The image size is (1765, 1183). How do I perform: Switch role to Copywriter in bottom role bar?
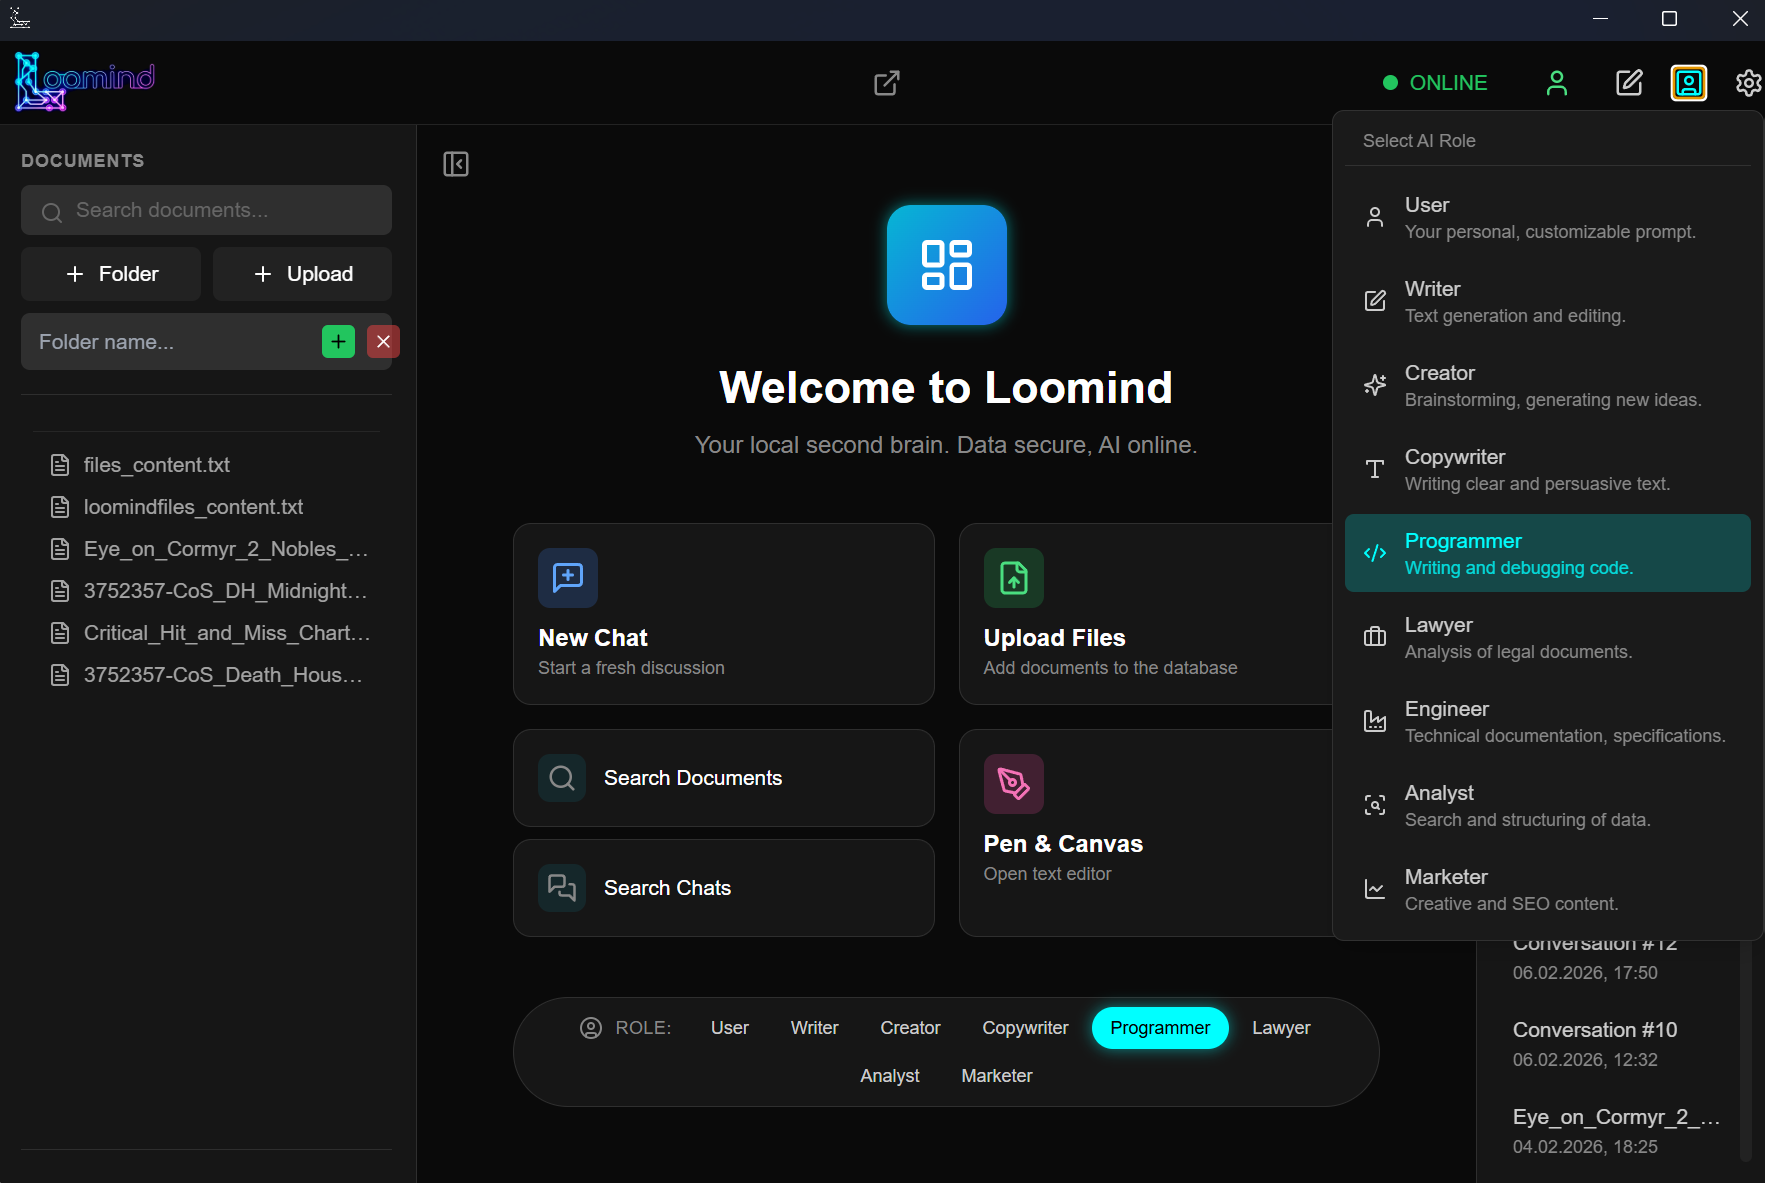[x=1025, y=1028]
